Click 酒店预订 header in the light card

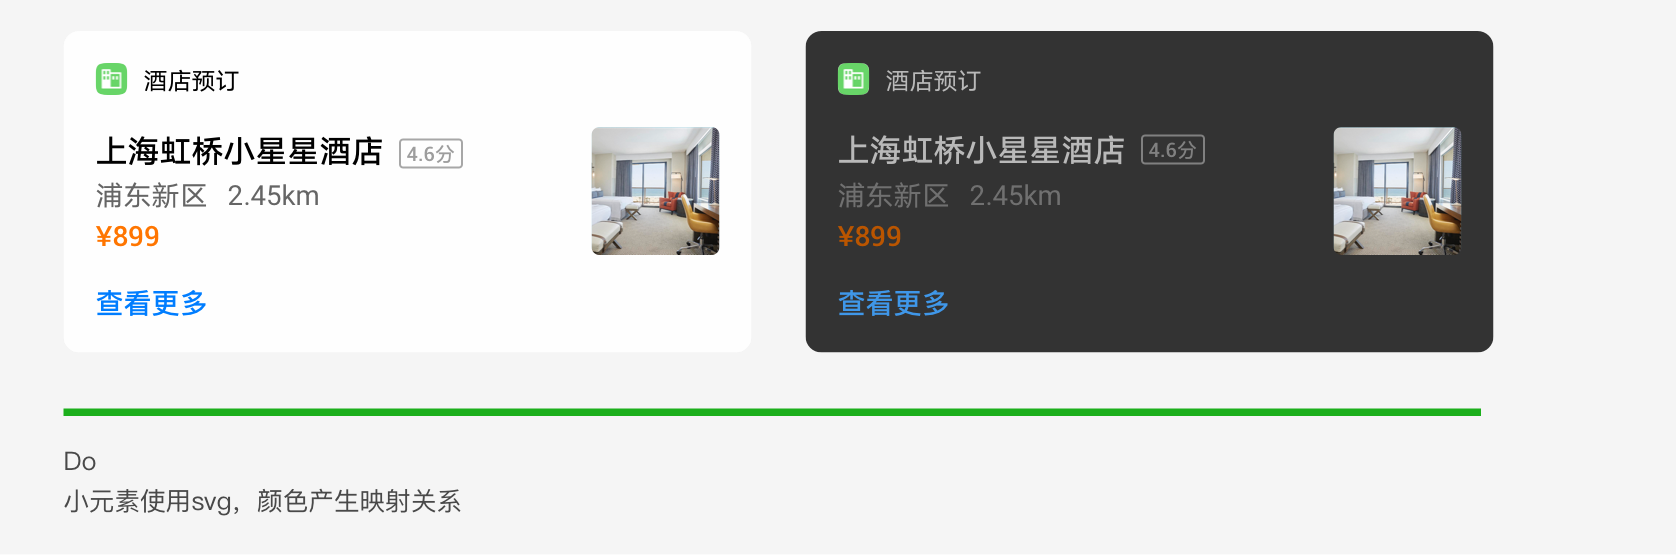point(191,81)
